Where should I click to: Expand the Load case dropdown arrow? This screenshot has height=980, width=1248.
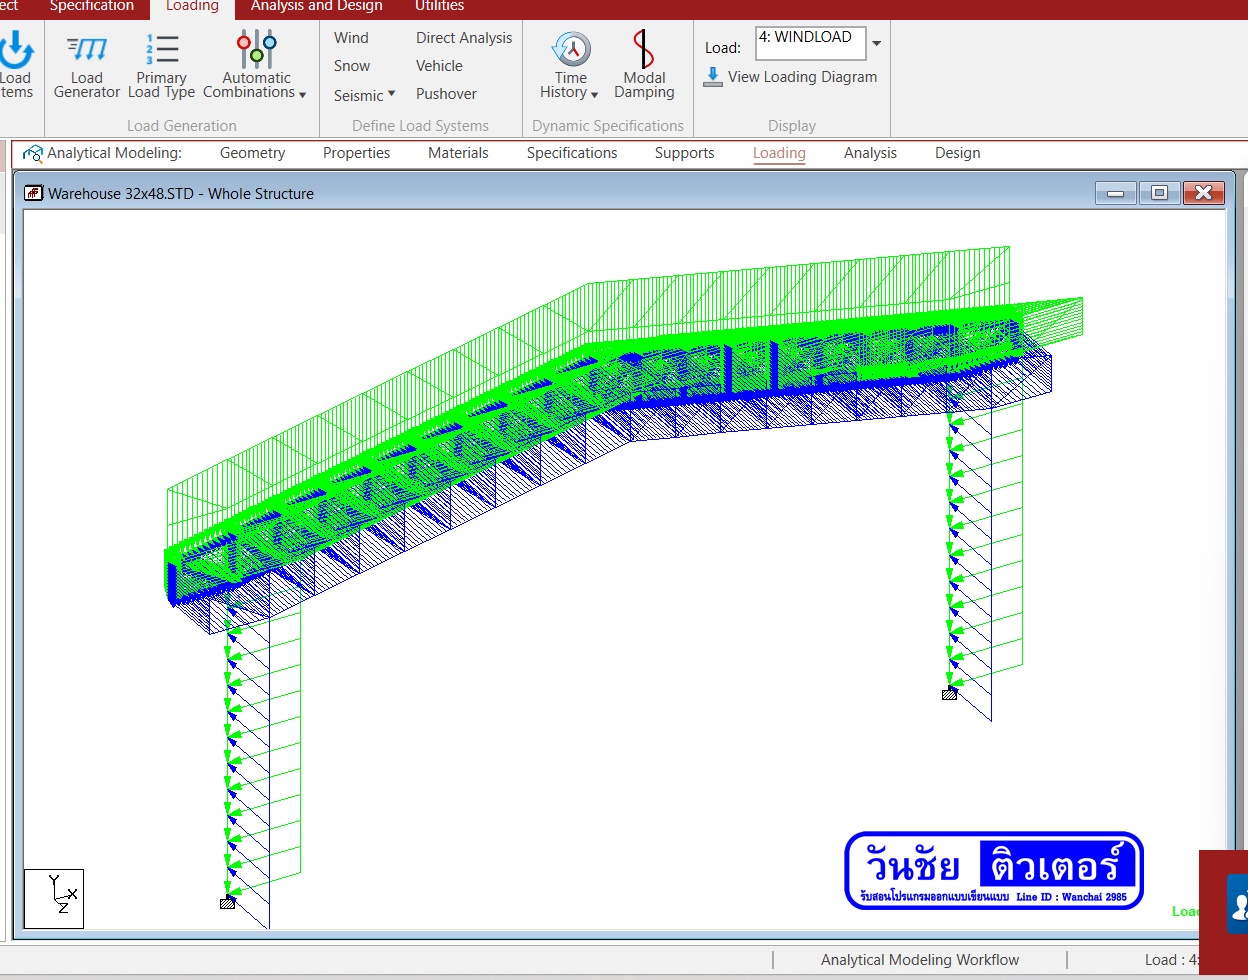point(877,44)
